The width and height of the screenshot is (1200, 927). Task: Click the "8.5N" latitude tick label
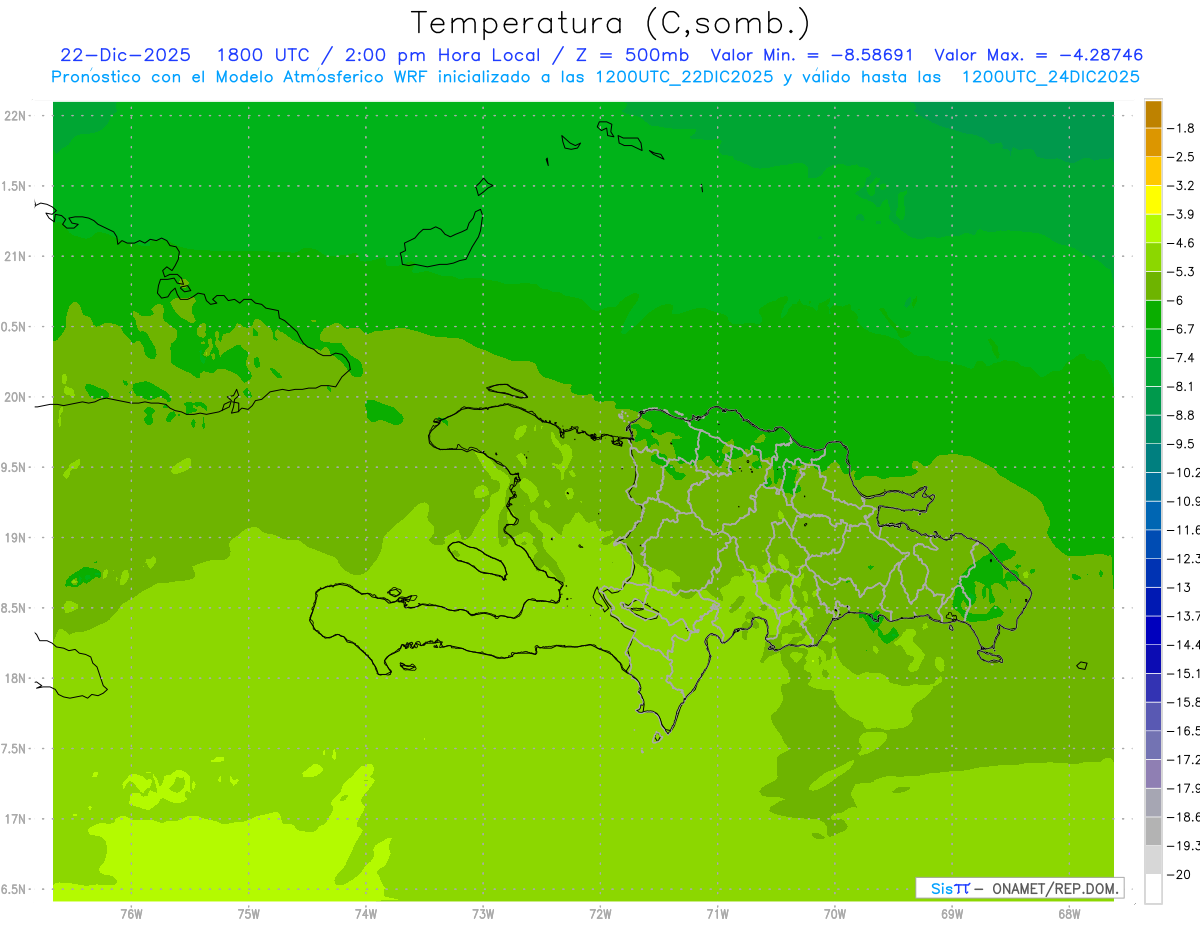tap(15, 608)
